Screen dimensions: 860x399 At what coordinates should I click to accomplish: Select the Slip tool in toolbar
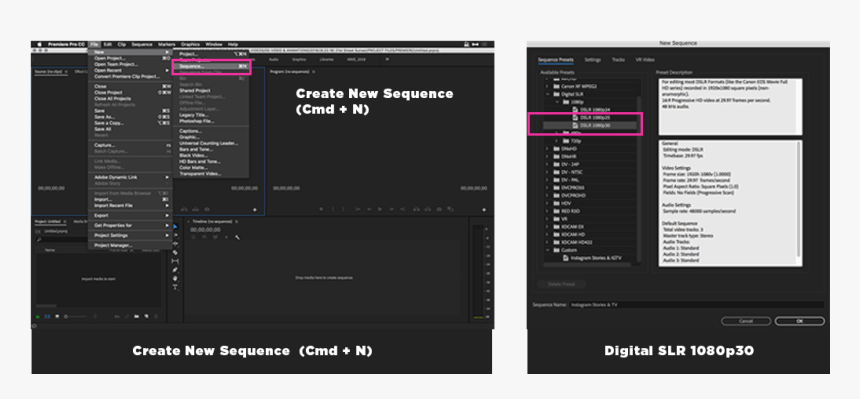point(175,261)
